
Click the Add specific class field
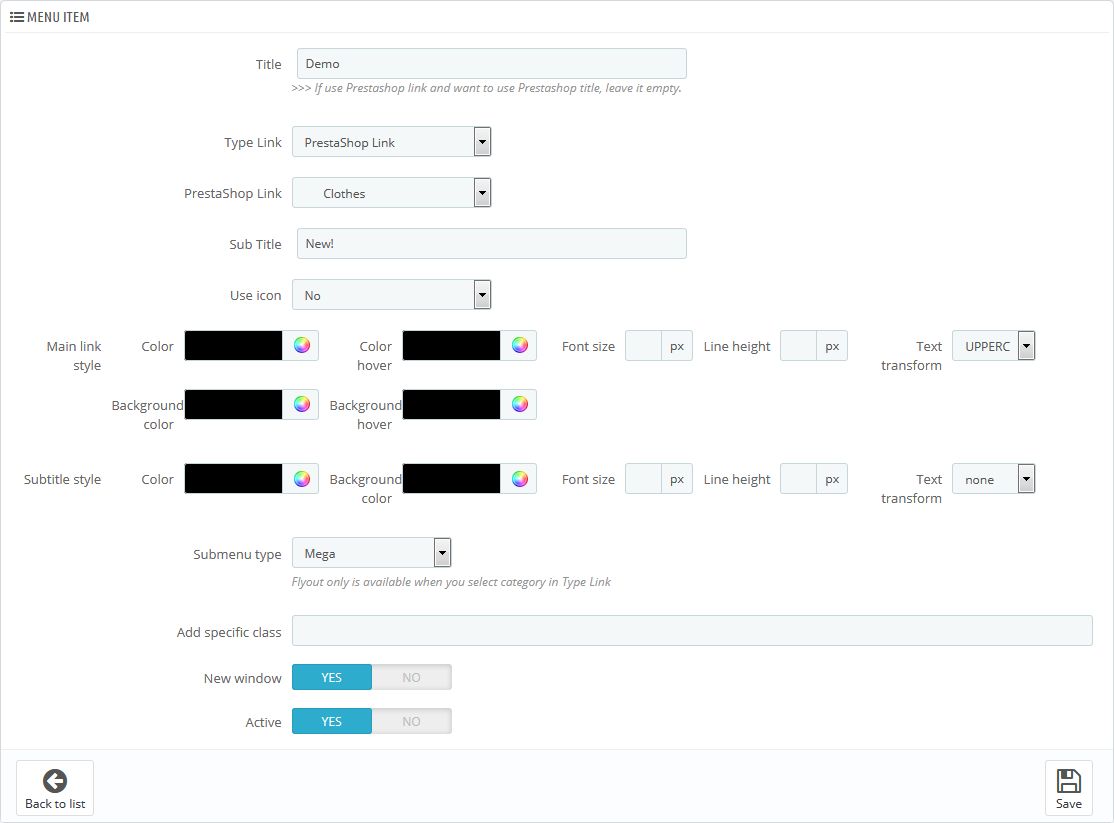[x=691, y=631]
